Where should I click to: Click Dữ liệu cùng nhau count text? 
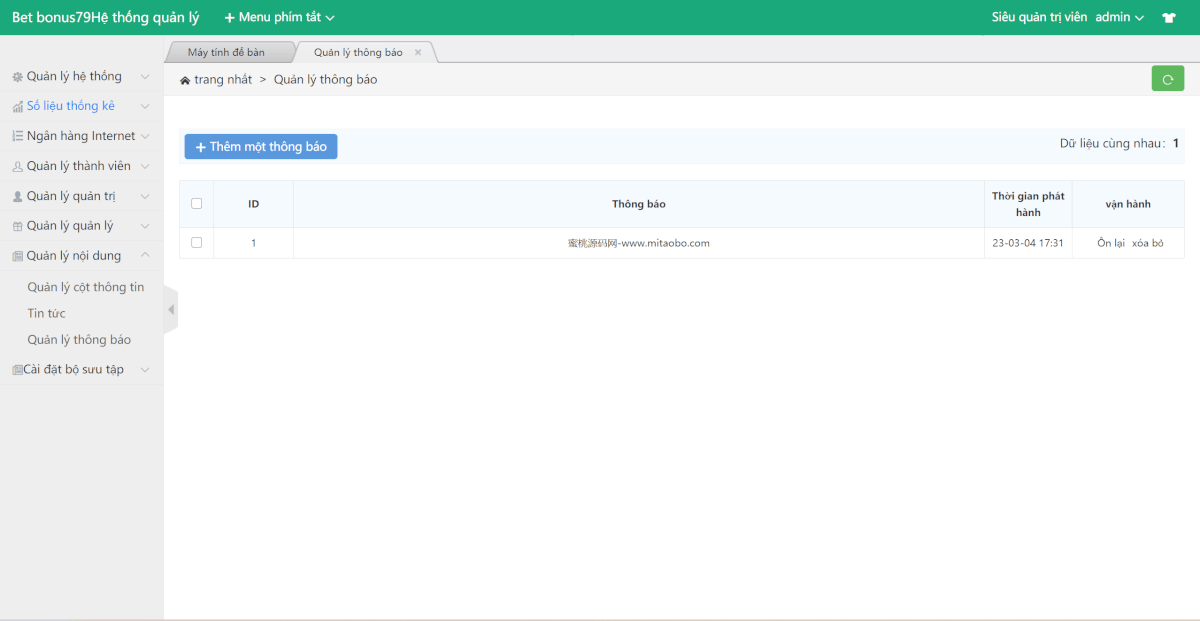pos(1119,143)
